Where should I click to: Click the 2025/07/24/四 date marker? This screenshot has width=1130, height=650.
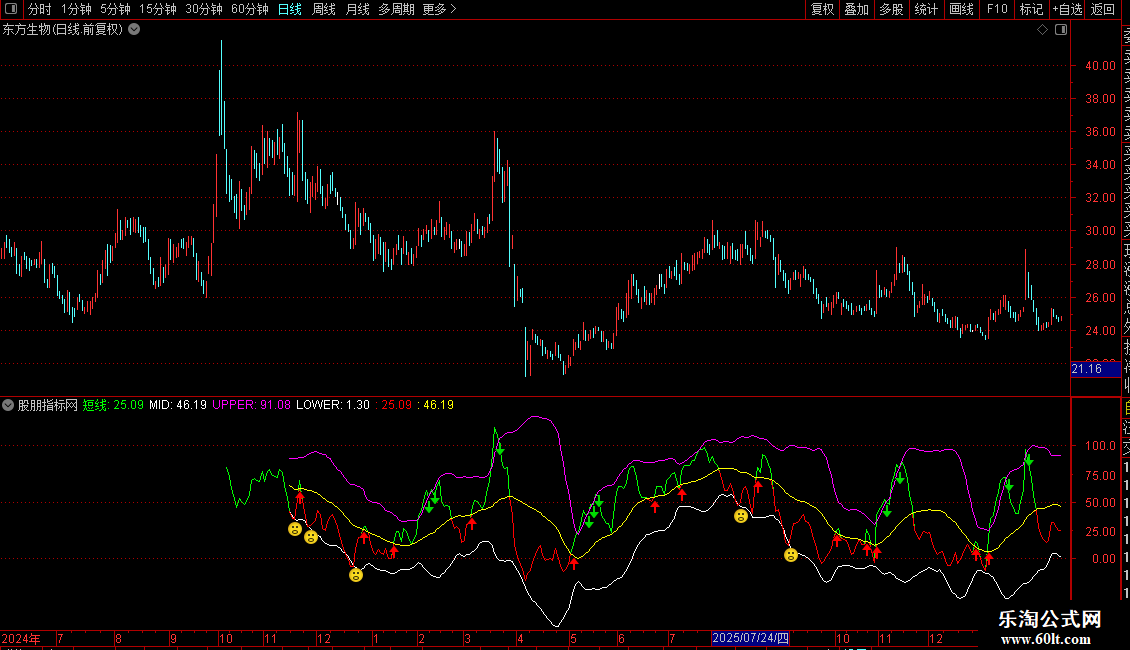(x=750, y=638)
